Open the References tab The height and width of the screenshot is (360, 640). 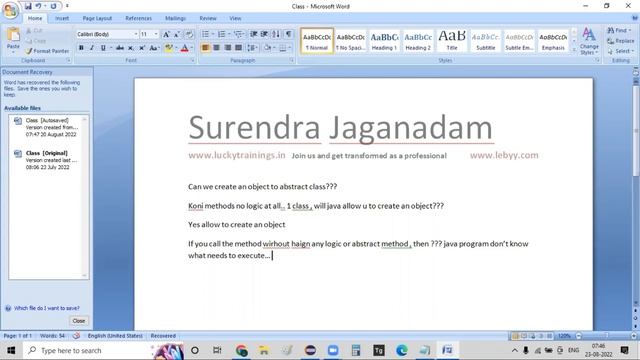[x=138, y=18]
